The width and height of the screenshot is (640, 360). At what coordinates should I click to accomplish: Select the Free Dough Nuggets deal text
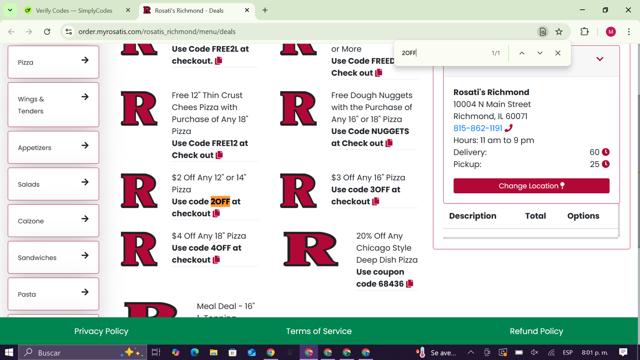[372, 107]
